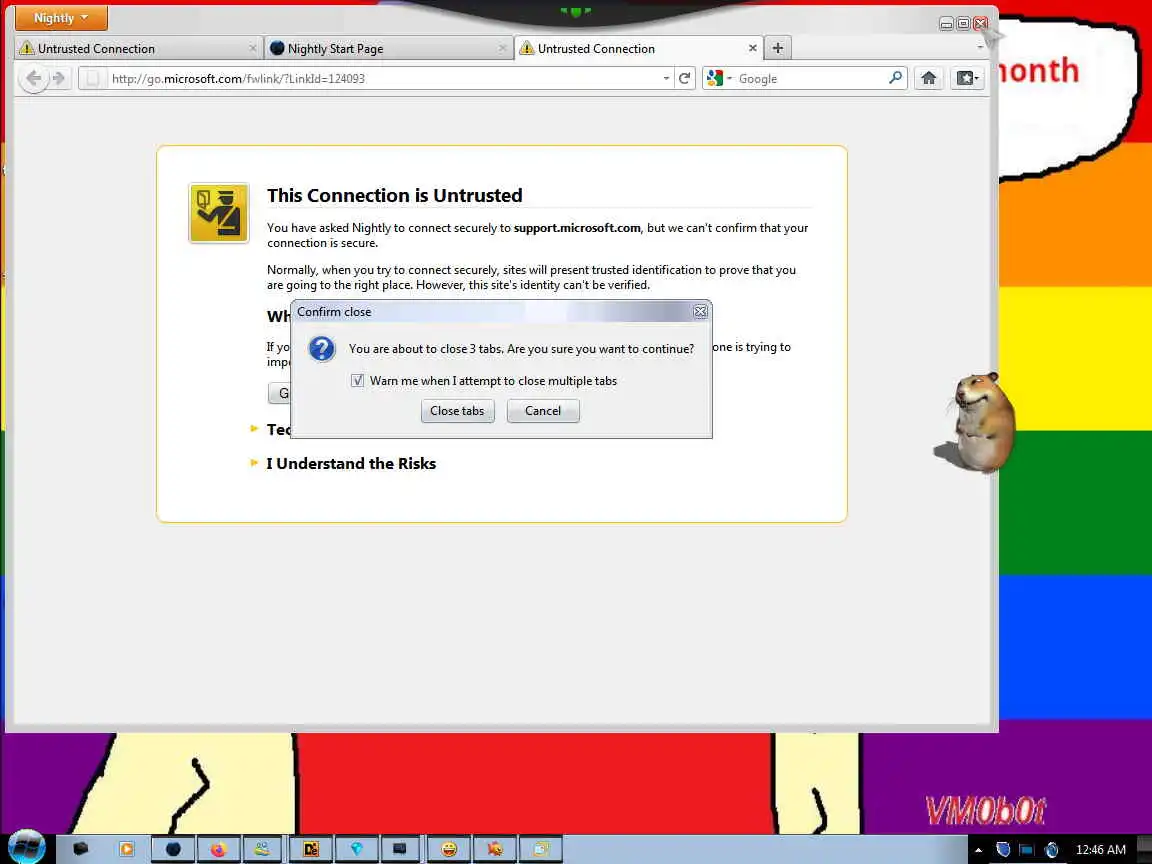1152x864 pixels.
Task: Open the Windows Start orb
Action: 27,846
